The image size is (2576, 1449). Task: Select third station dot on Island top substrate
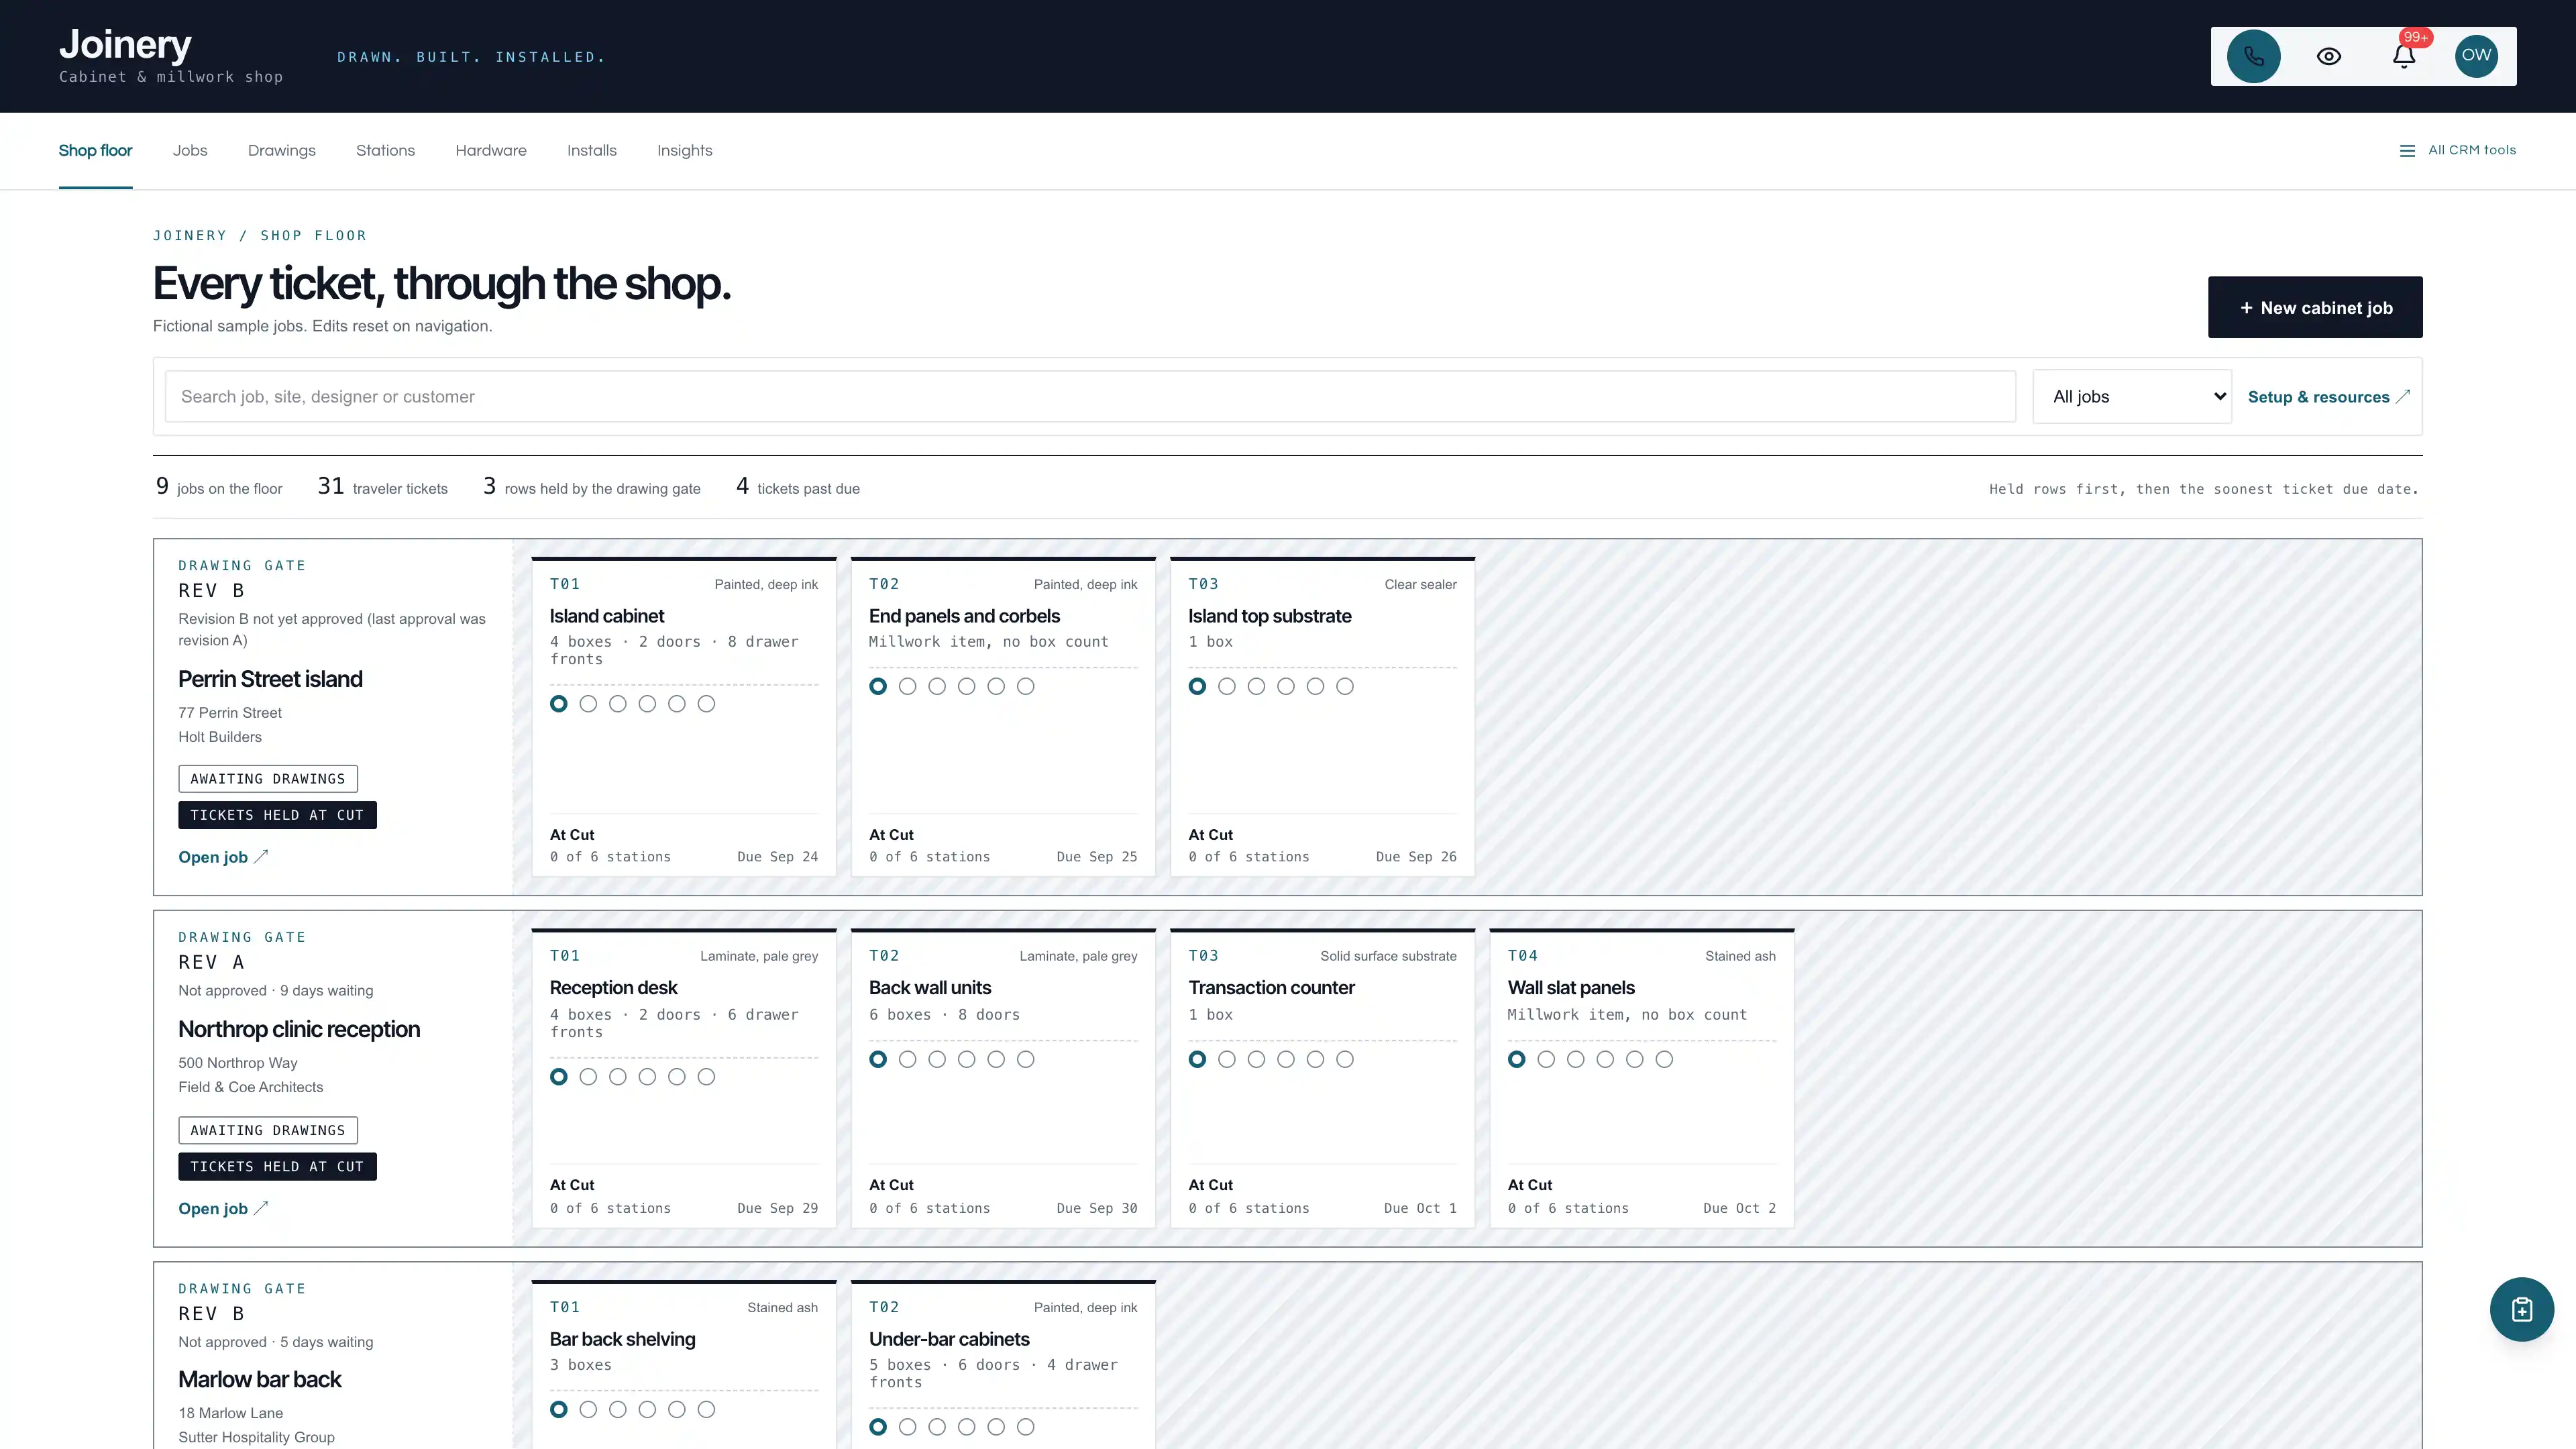(x=1256, y=686)
